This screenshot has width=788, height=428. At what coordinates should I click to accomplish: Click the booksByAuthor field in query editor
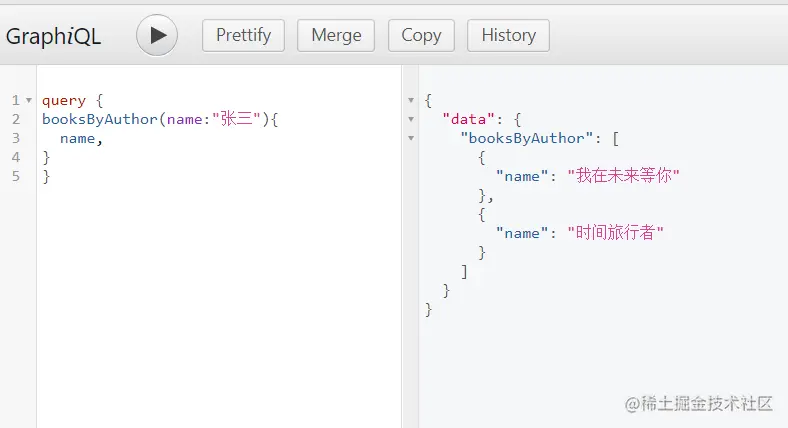100,120
